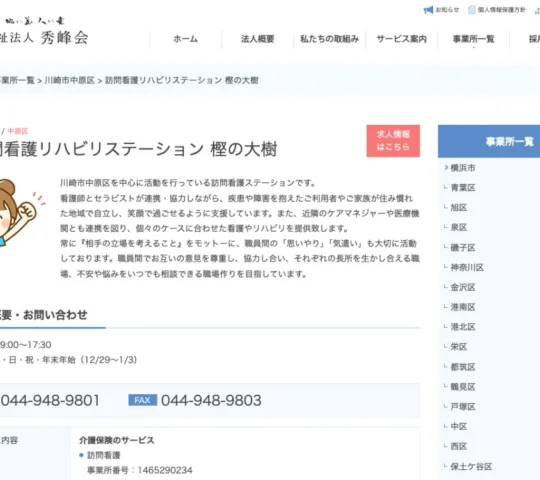Image resolution: width=540 pixels, height=480 pixels.
Task: Click the お知らせ megaphone icon
Action: [x=428, y=10]
